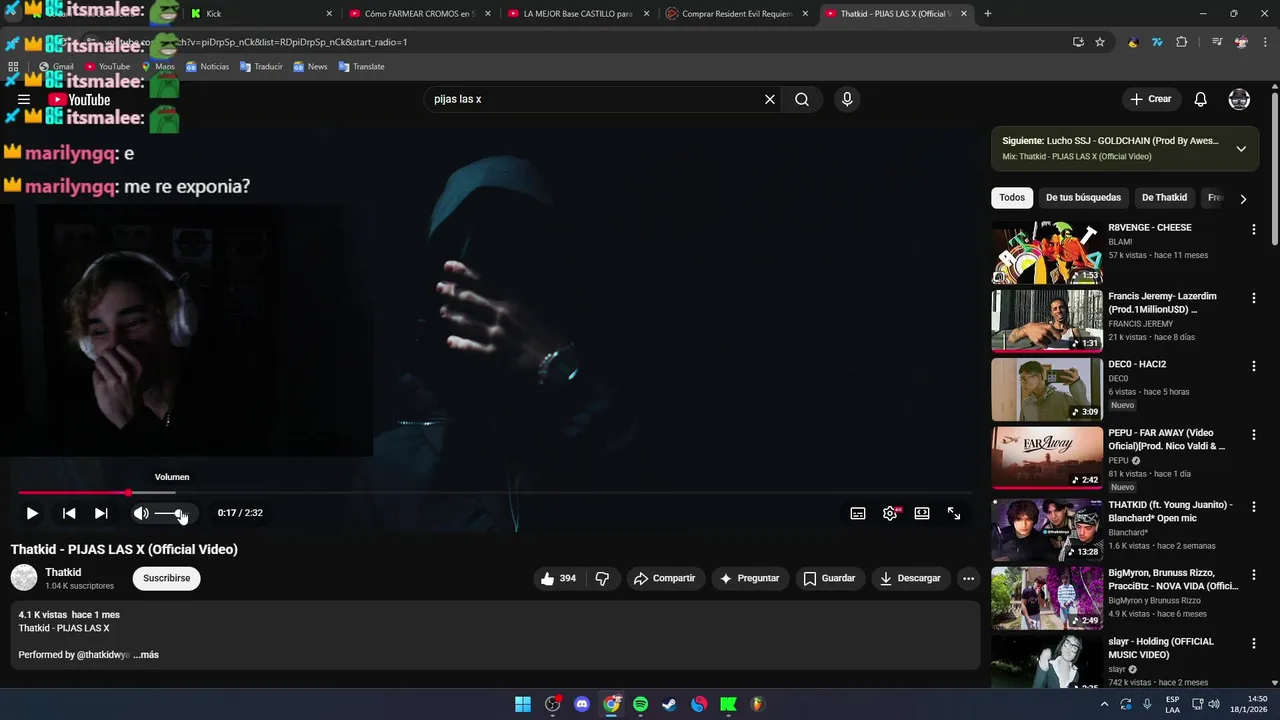Switch video to theater mode
The image size is (1280, 720).
pos(922,513)
